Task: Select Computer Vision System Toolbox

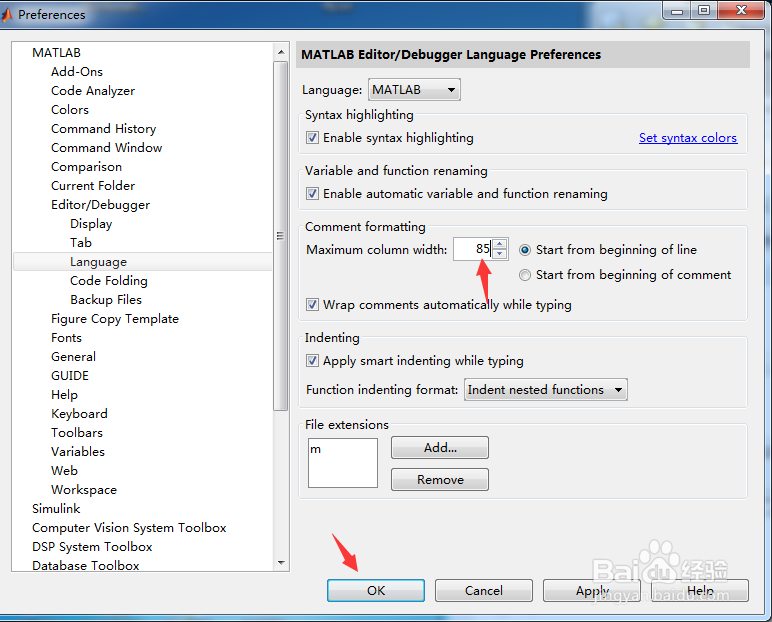Action: point(129,528)
